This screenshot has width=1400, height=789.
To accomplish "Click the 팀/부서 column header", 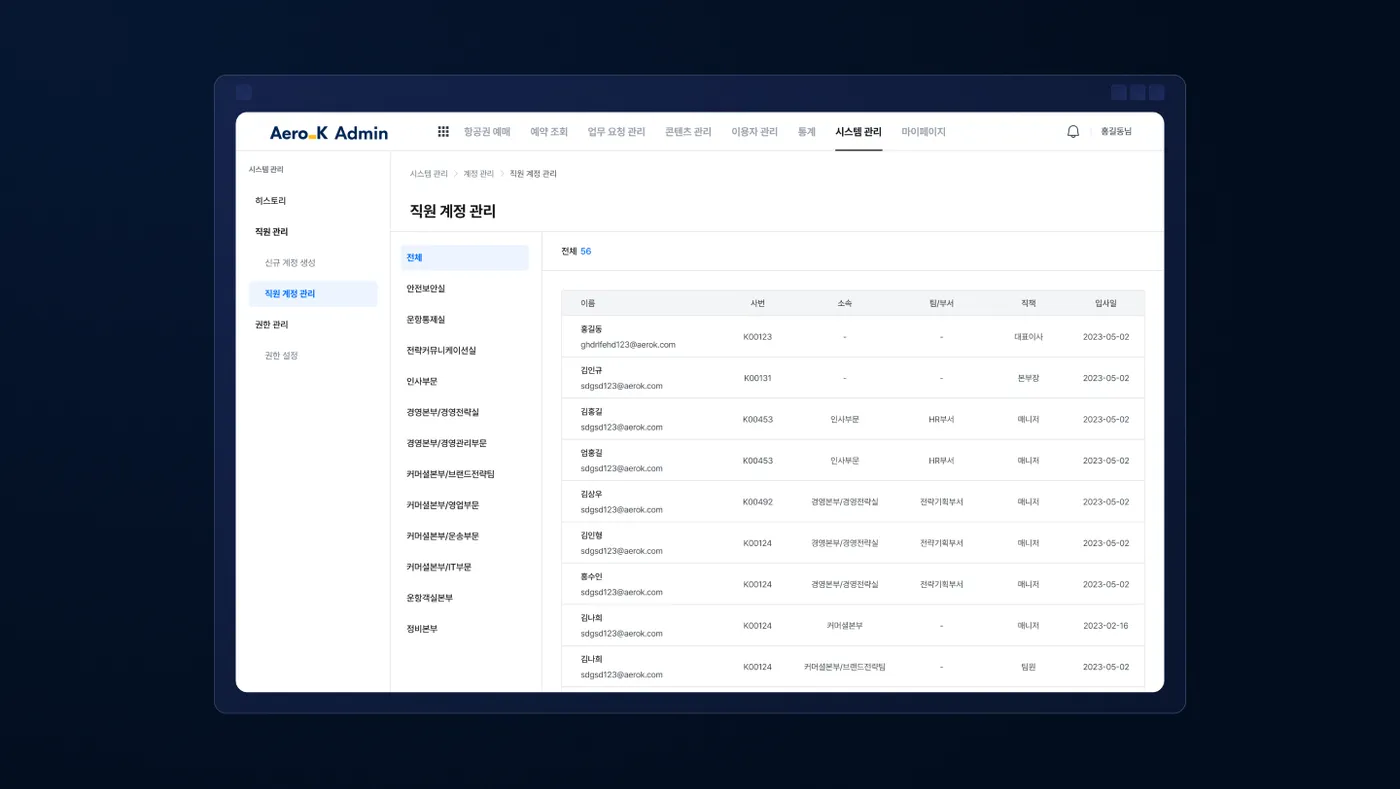I will tap(942, 303).
